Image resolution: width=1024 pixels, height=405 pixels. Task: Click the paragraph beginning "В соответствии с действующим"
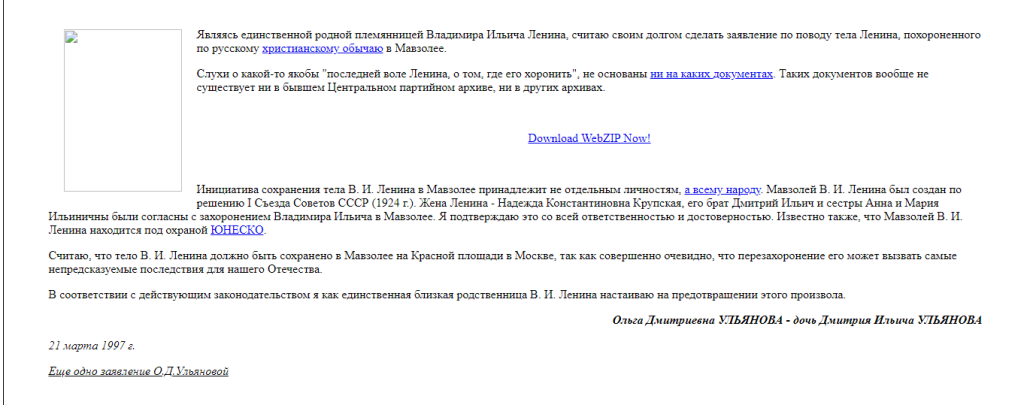pyautogui.click(x=446, y=294)
